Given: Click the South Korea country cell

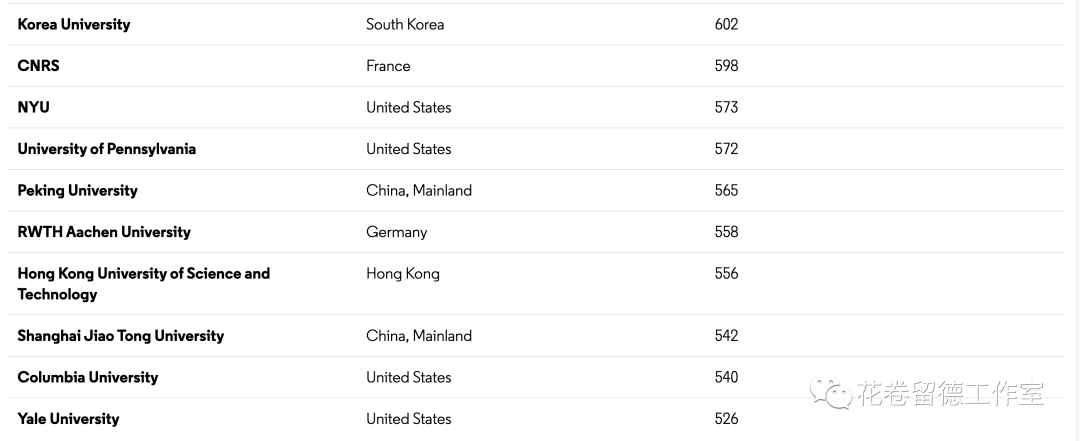Looking at the screenshot, I should pos(405,24).
